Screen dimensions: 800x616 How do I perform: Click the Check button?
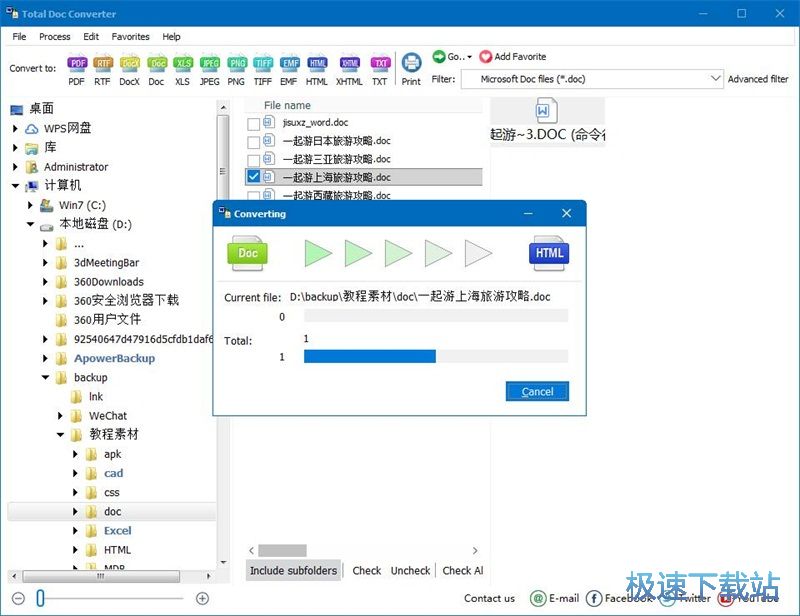click(367, 571)
